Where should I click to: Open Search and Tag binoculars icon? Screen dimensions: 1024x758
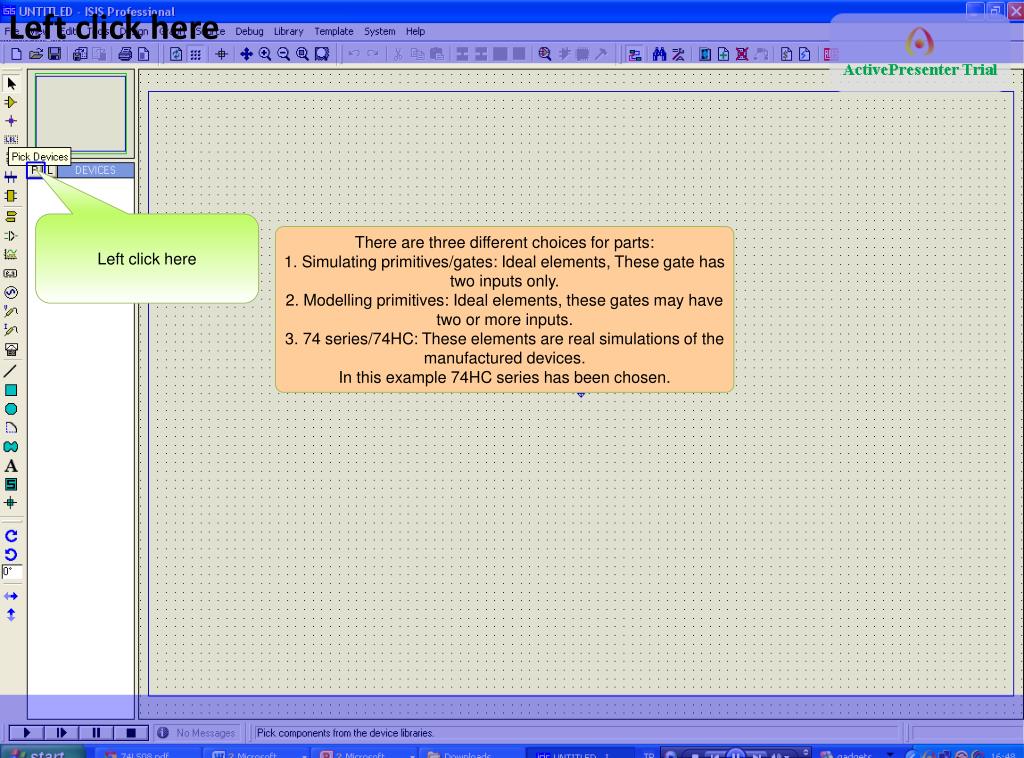[x=659, y=54]
